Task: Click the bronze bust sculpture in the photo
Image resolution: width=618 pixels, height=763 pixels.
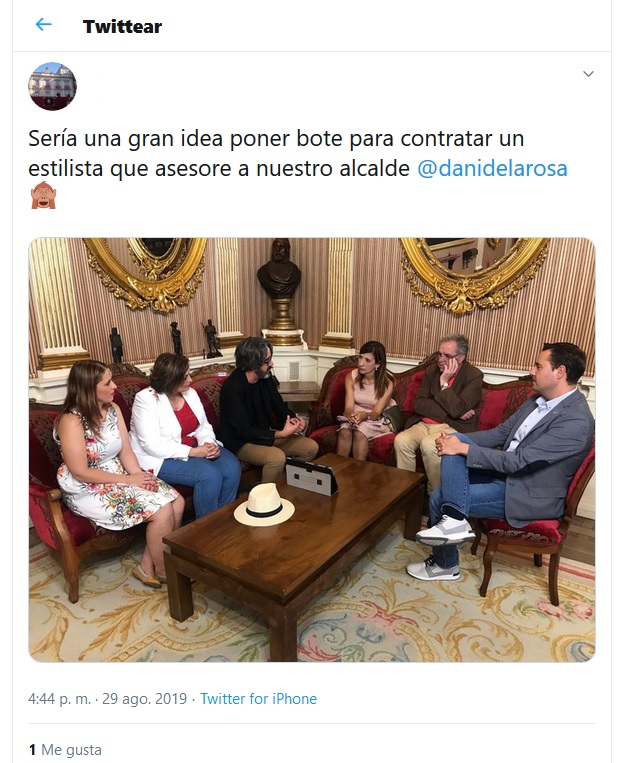Action: coord(279,269)
